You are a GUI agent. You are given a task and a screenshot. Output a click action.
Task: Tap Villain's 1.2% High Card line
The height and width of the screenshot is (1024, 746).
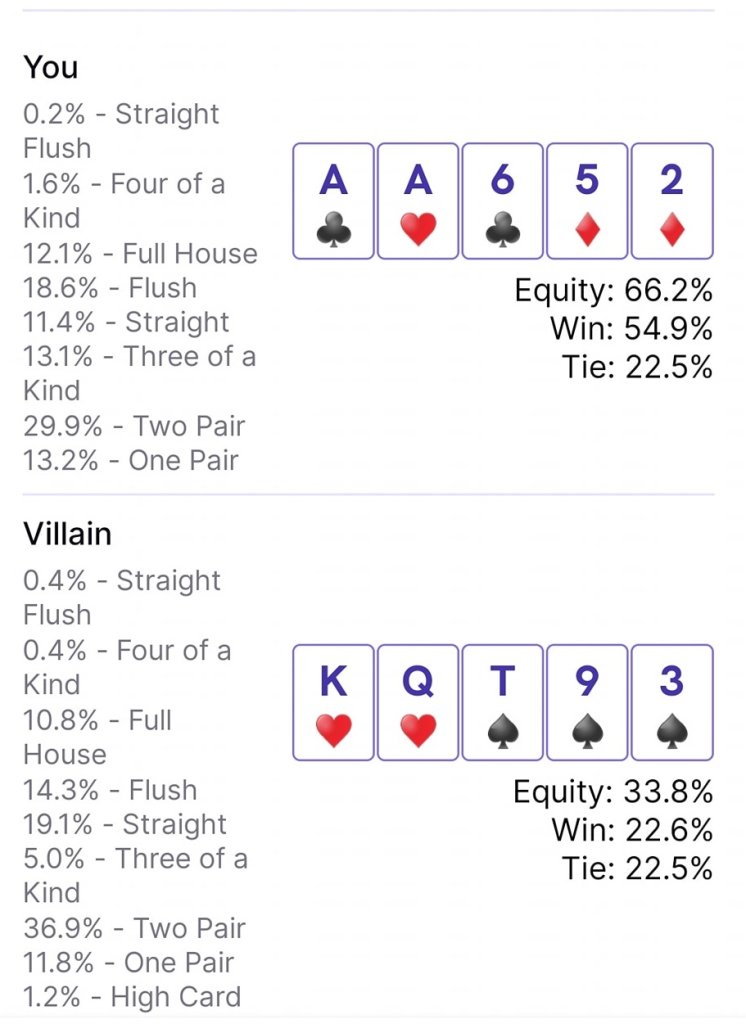(132, 997)
